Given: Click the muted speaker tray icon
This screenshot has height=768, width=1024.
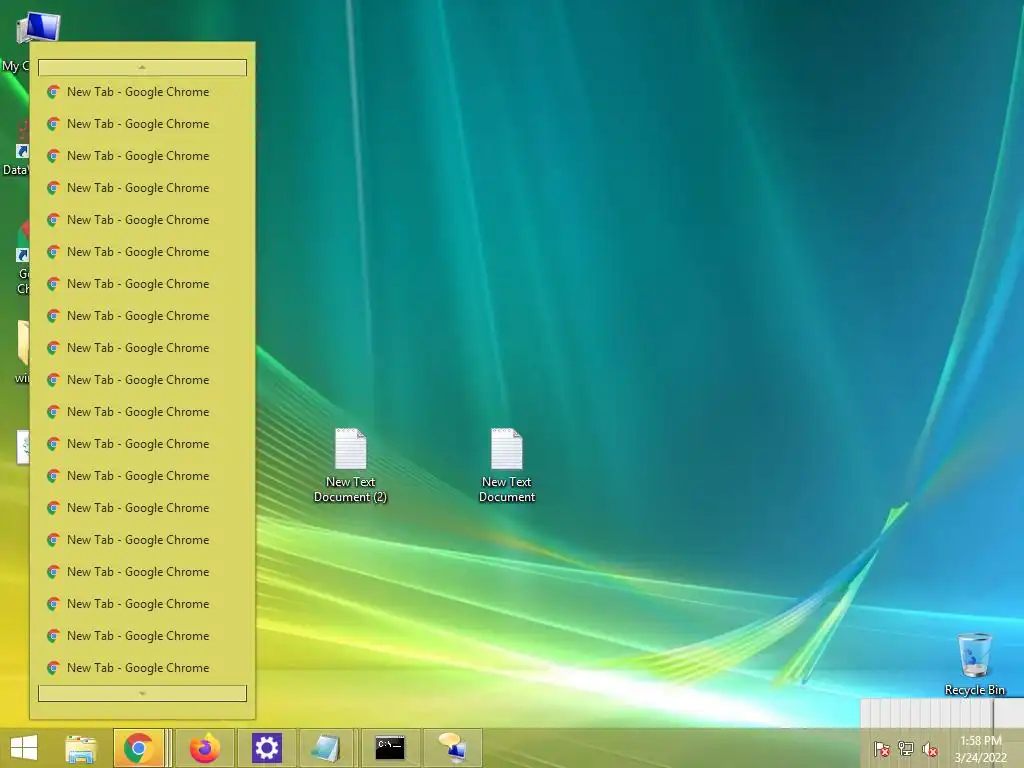Looking at the screenshot, I should (930, 749).
